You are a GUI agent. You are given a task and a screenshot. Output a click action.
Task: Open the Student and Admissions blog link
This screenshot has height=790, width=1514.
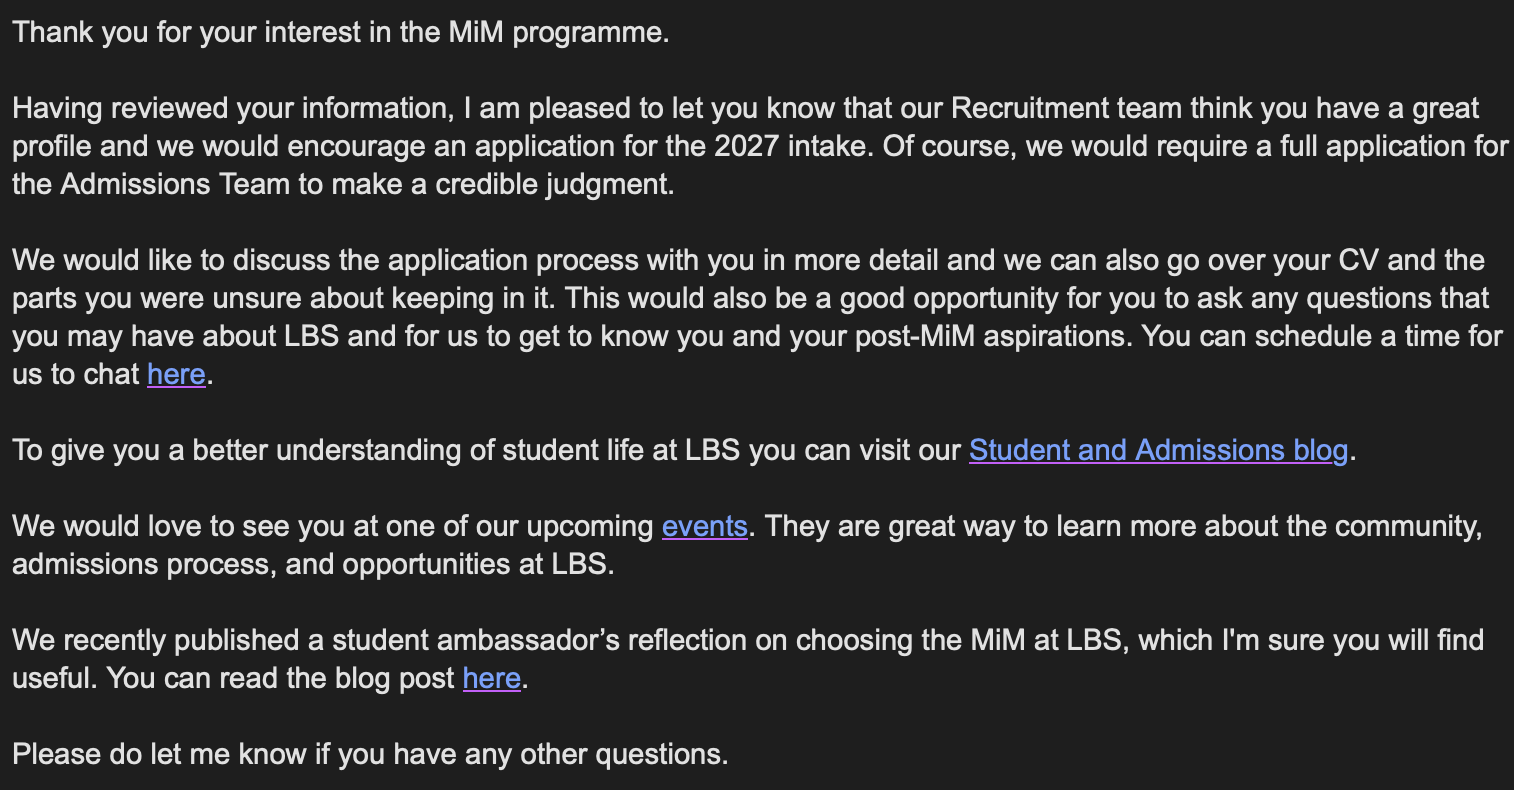click(1158, 450)
